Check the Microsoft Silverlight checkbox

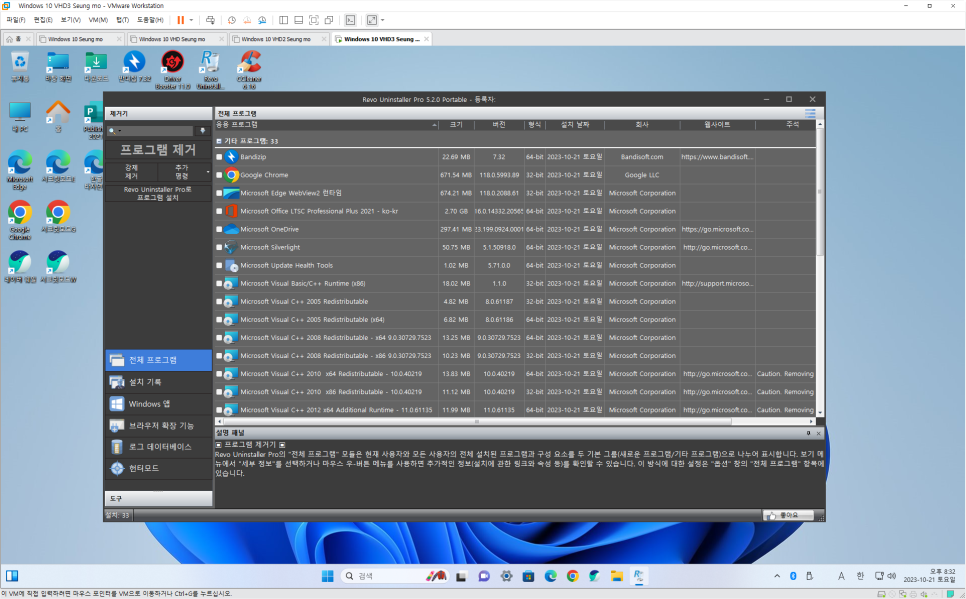(219, 247)
